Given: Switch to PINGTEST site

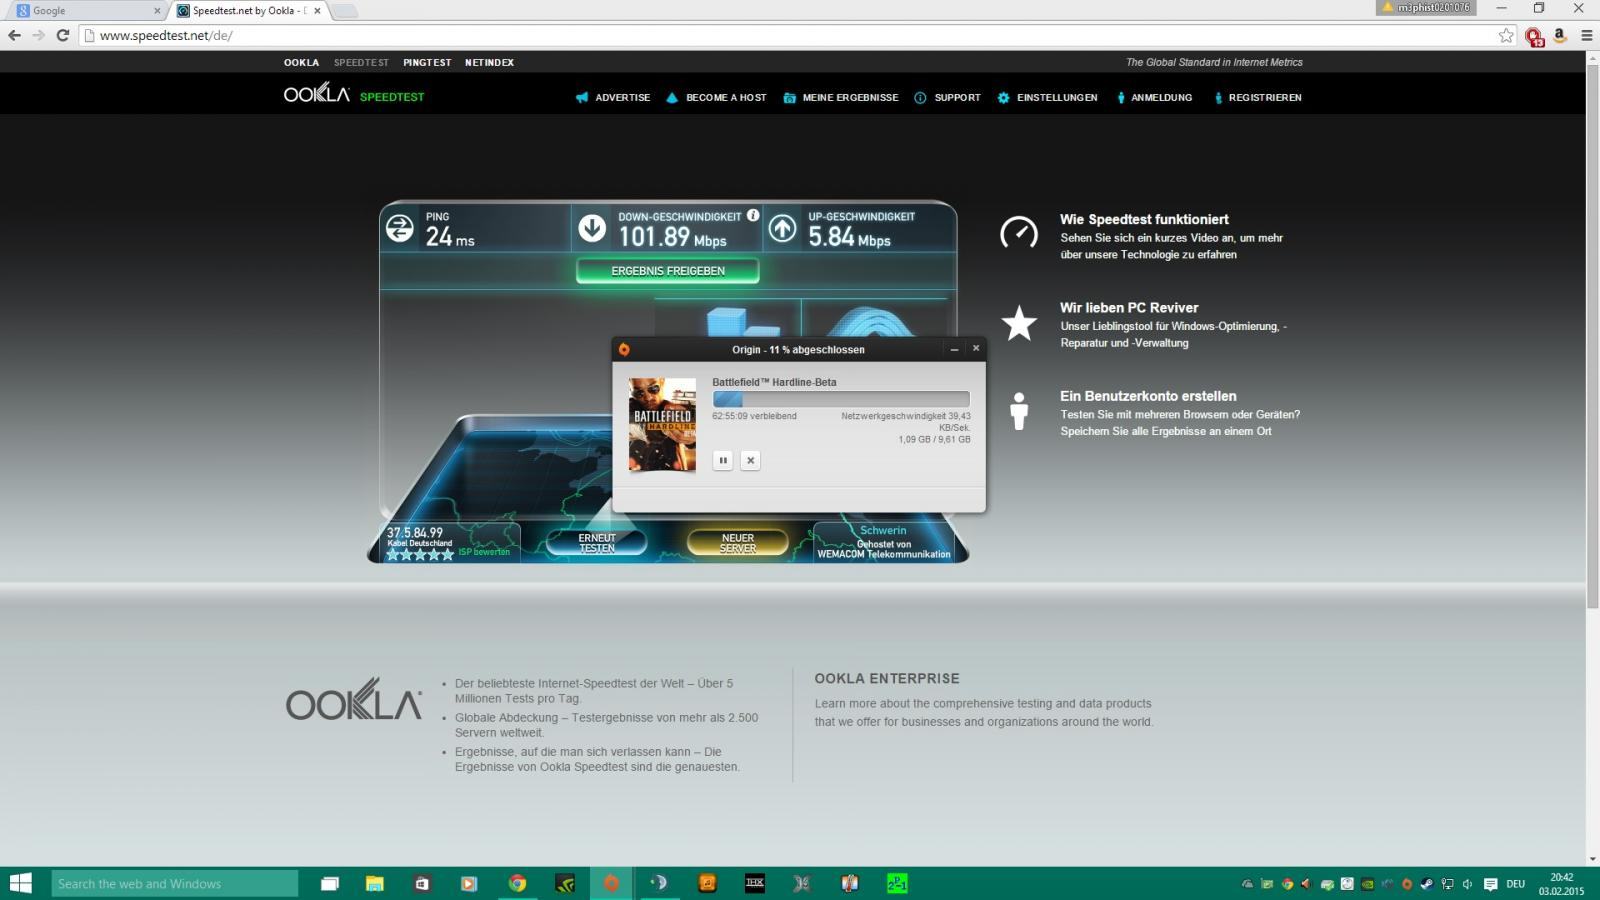Looking at the screenshot, I should [427, 62].
